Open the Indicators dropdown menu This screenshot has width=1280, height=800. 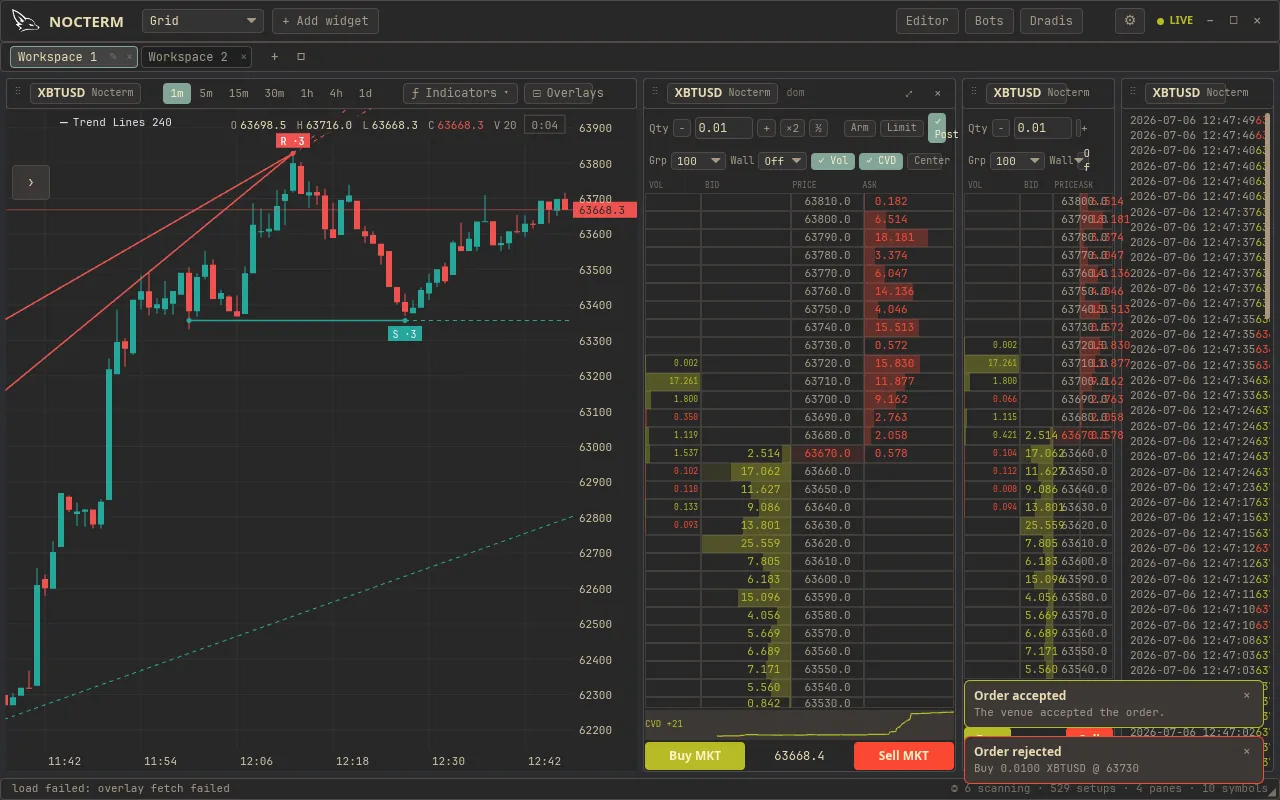(460, 93)
